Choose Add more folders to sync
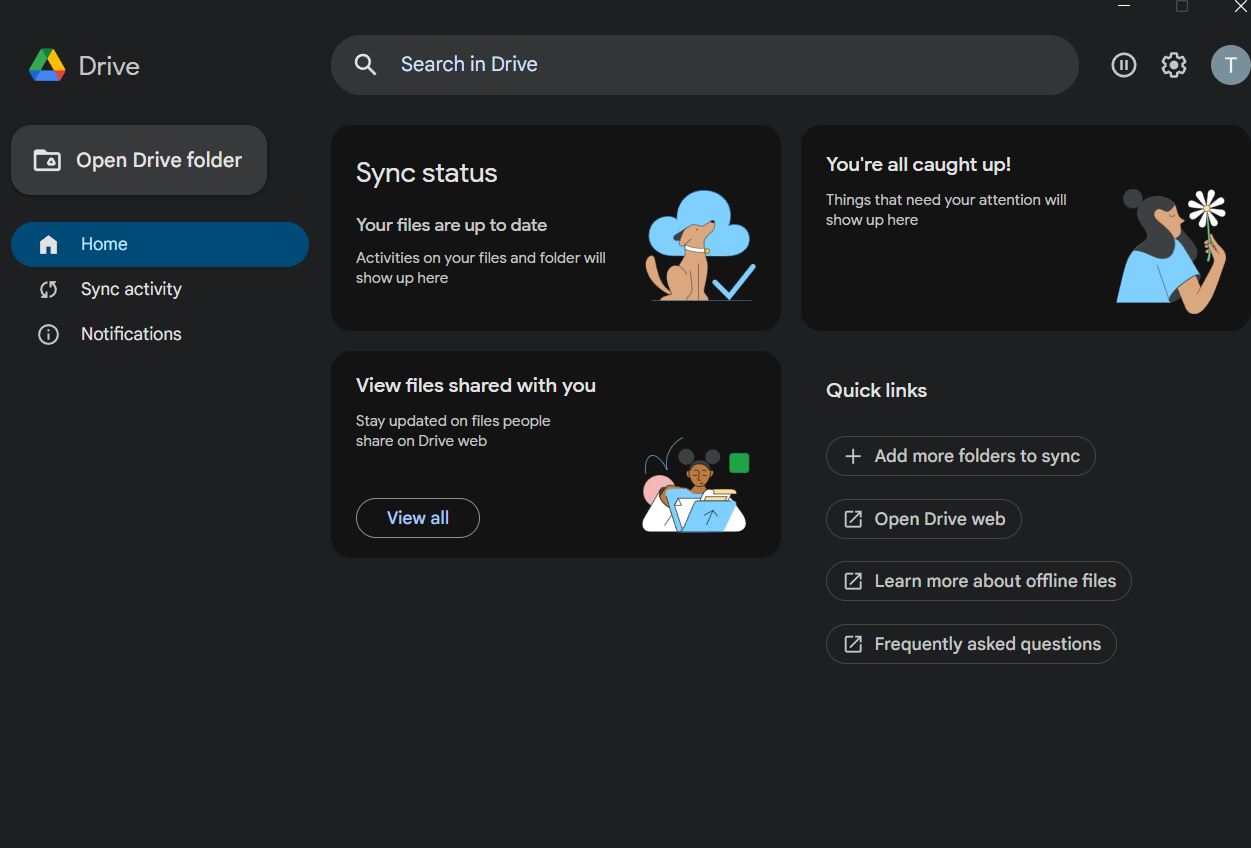Viewport: 1251px width, 848px height. tap(961, 456)
